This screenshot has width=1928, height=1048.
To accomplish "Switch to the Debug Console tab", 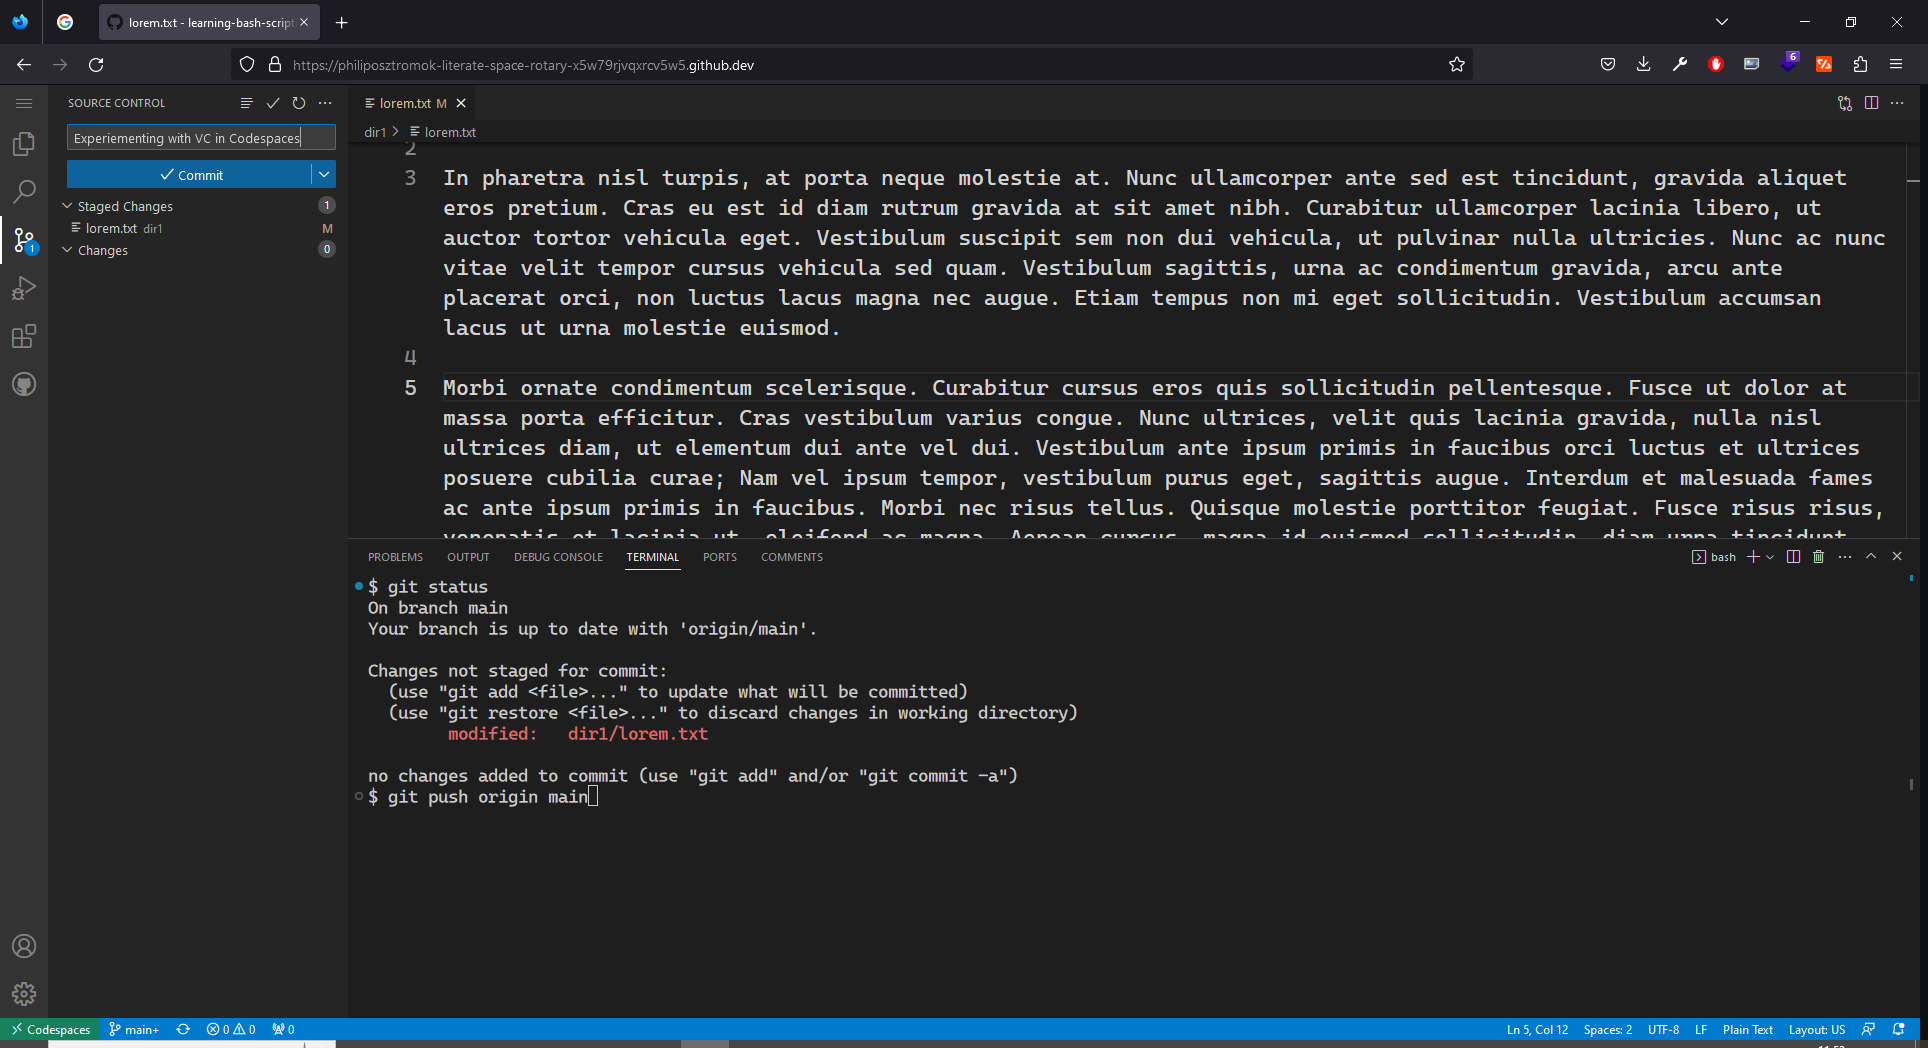I will click(559, 557).
